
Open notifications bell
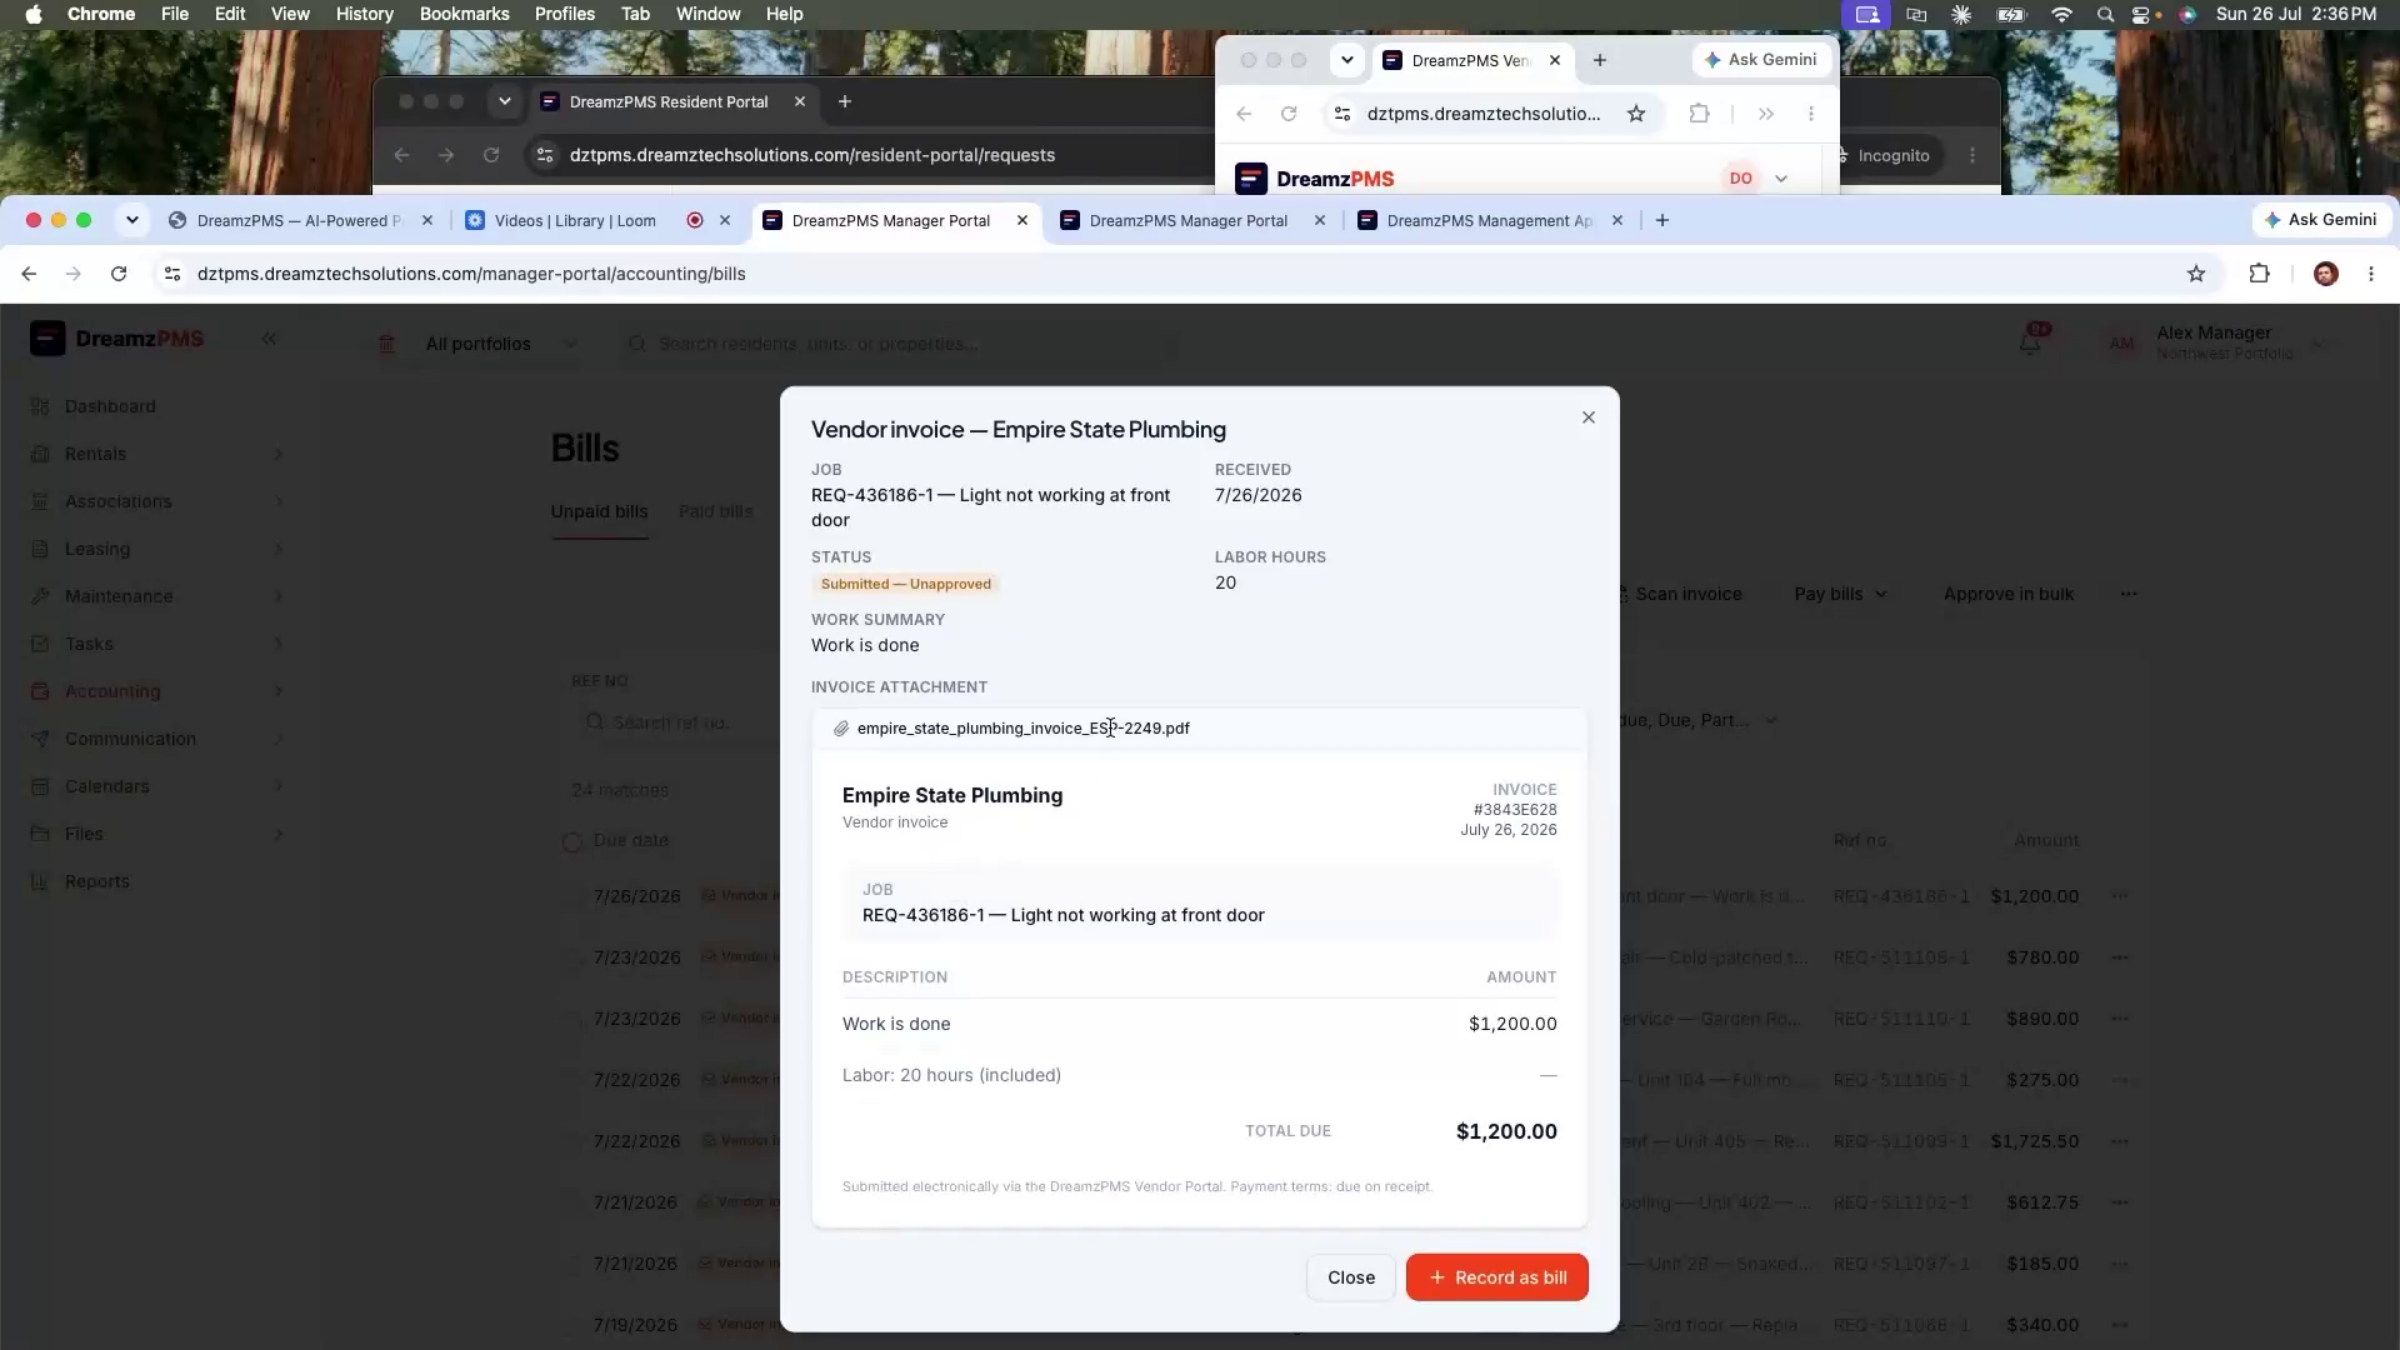[2030, 343]
